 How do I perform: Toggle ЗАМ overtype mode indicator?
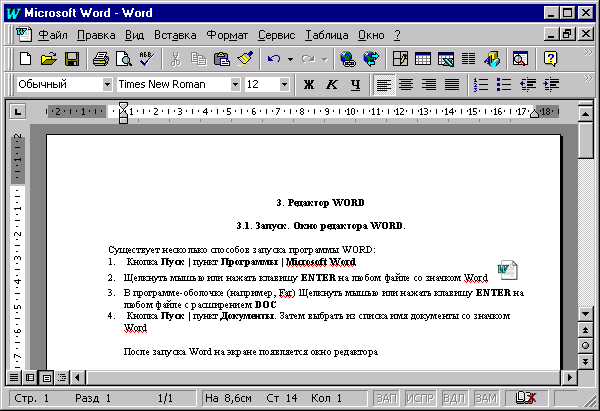[486, 398]
